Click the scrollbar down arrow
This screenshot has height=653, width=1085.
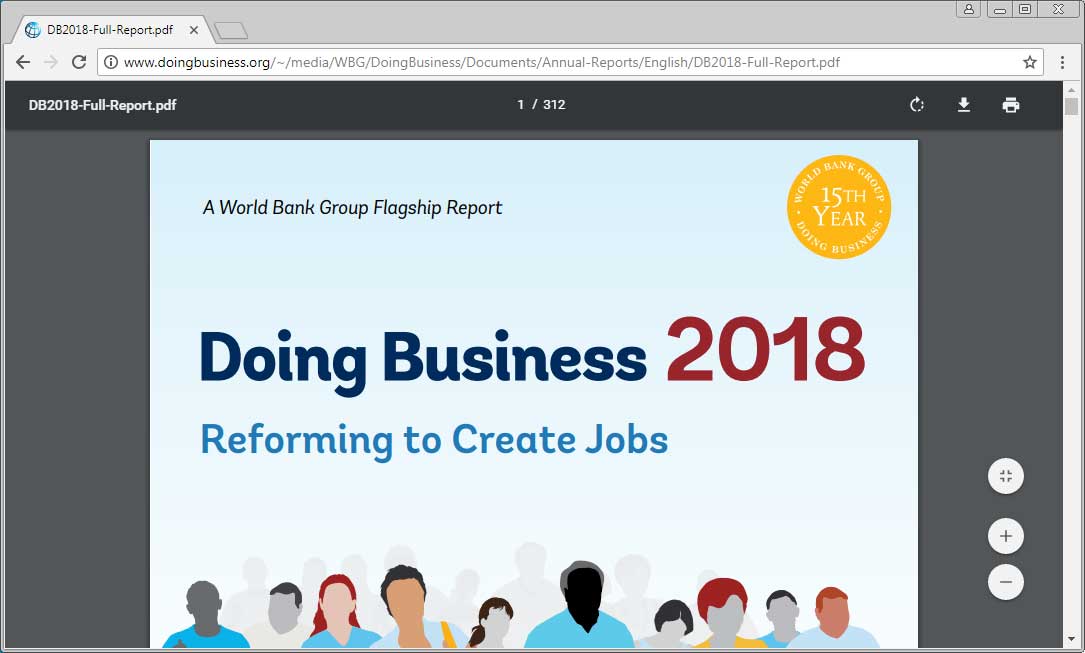(1072, 641)
